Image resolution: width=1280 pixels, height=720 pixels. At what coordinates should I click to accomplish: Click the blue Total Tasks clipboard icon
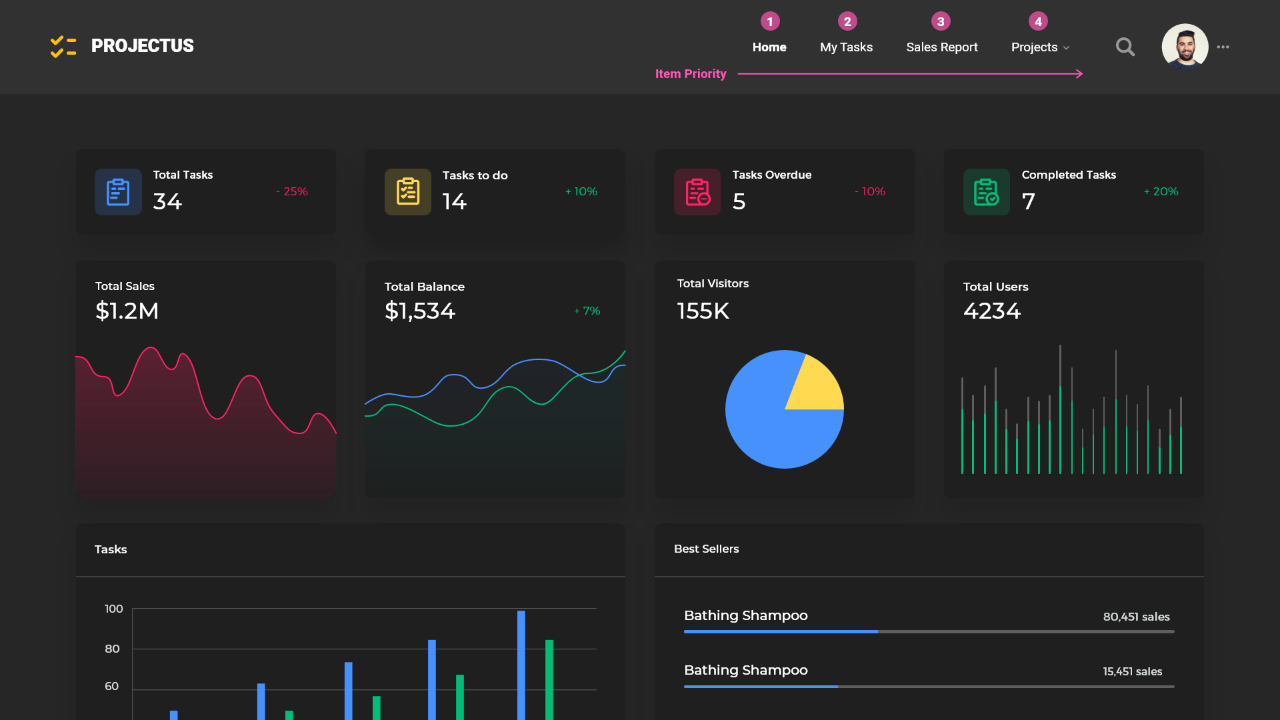coord(118,192)
